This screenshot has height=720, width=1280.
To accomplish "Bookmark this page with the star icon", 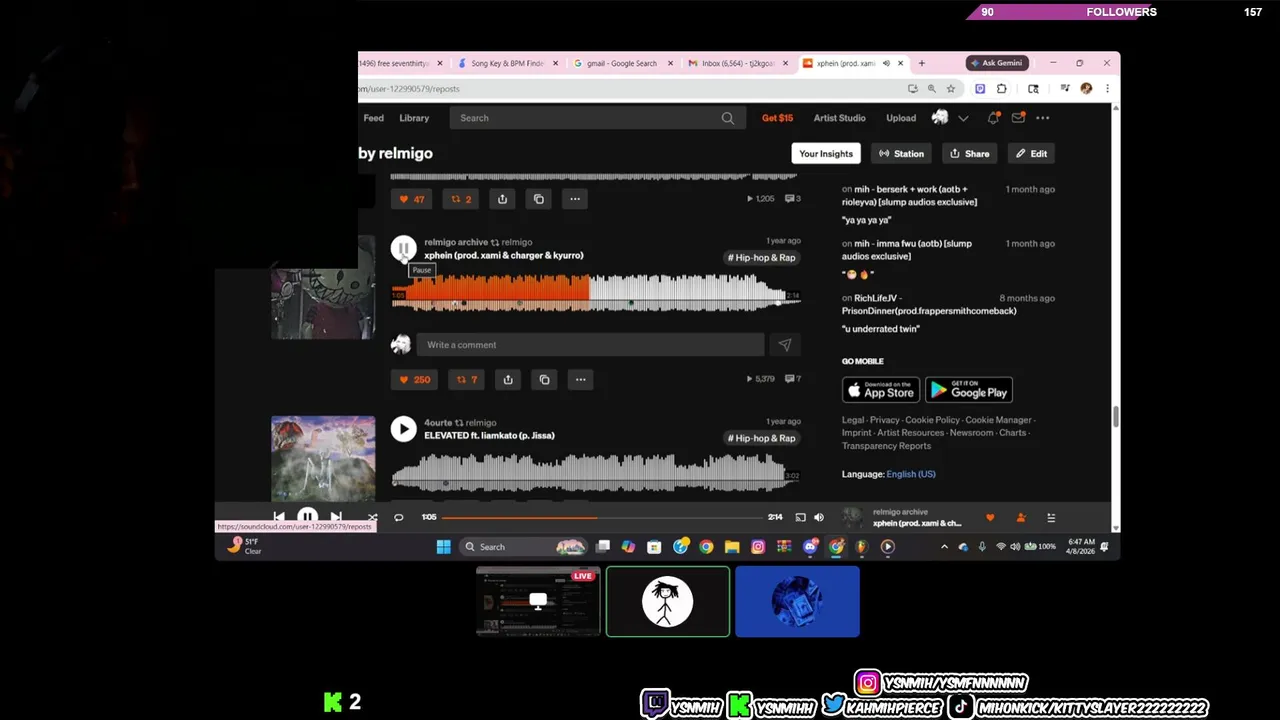I will pyautogui.click(x=950, y=89).
